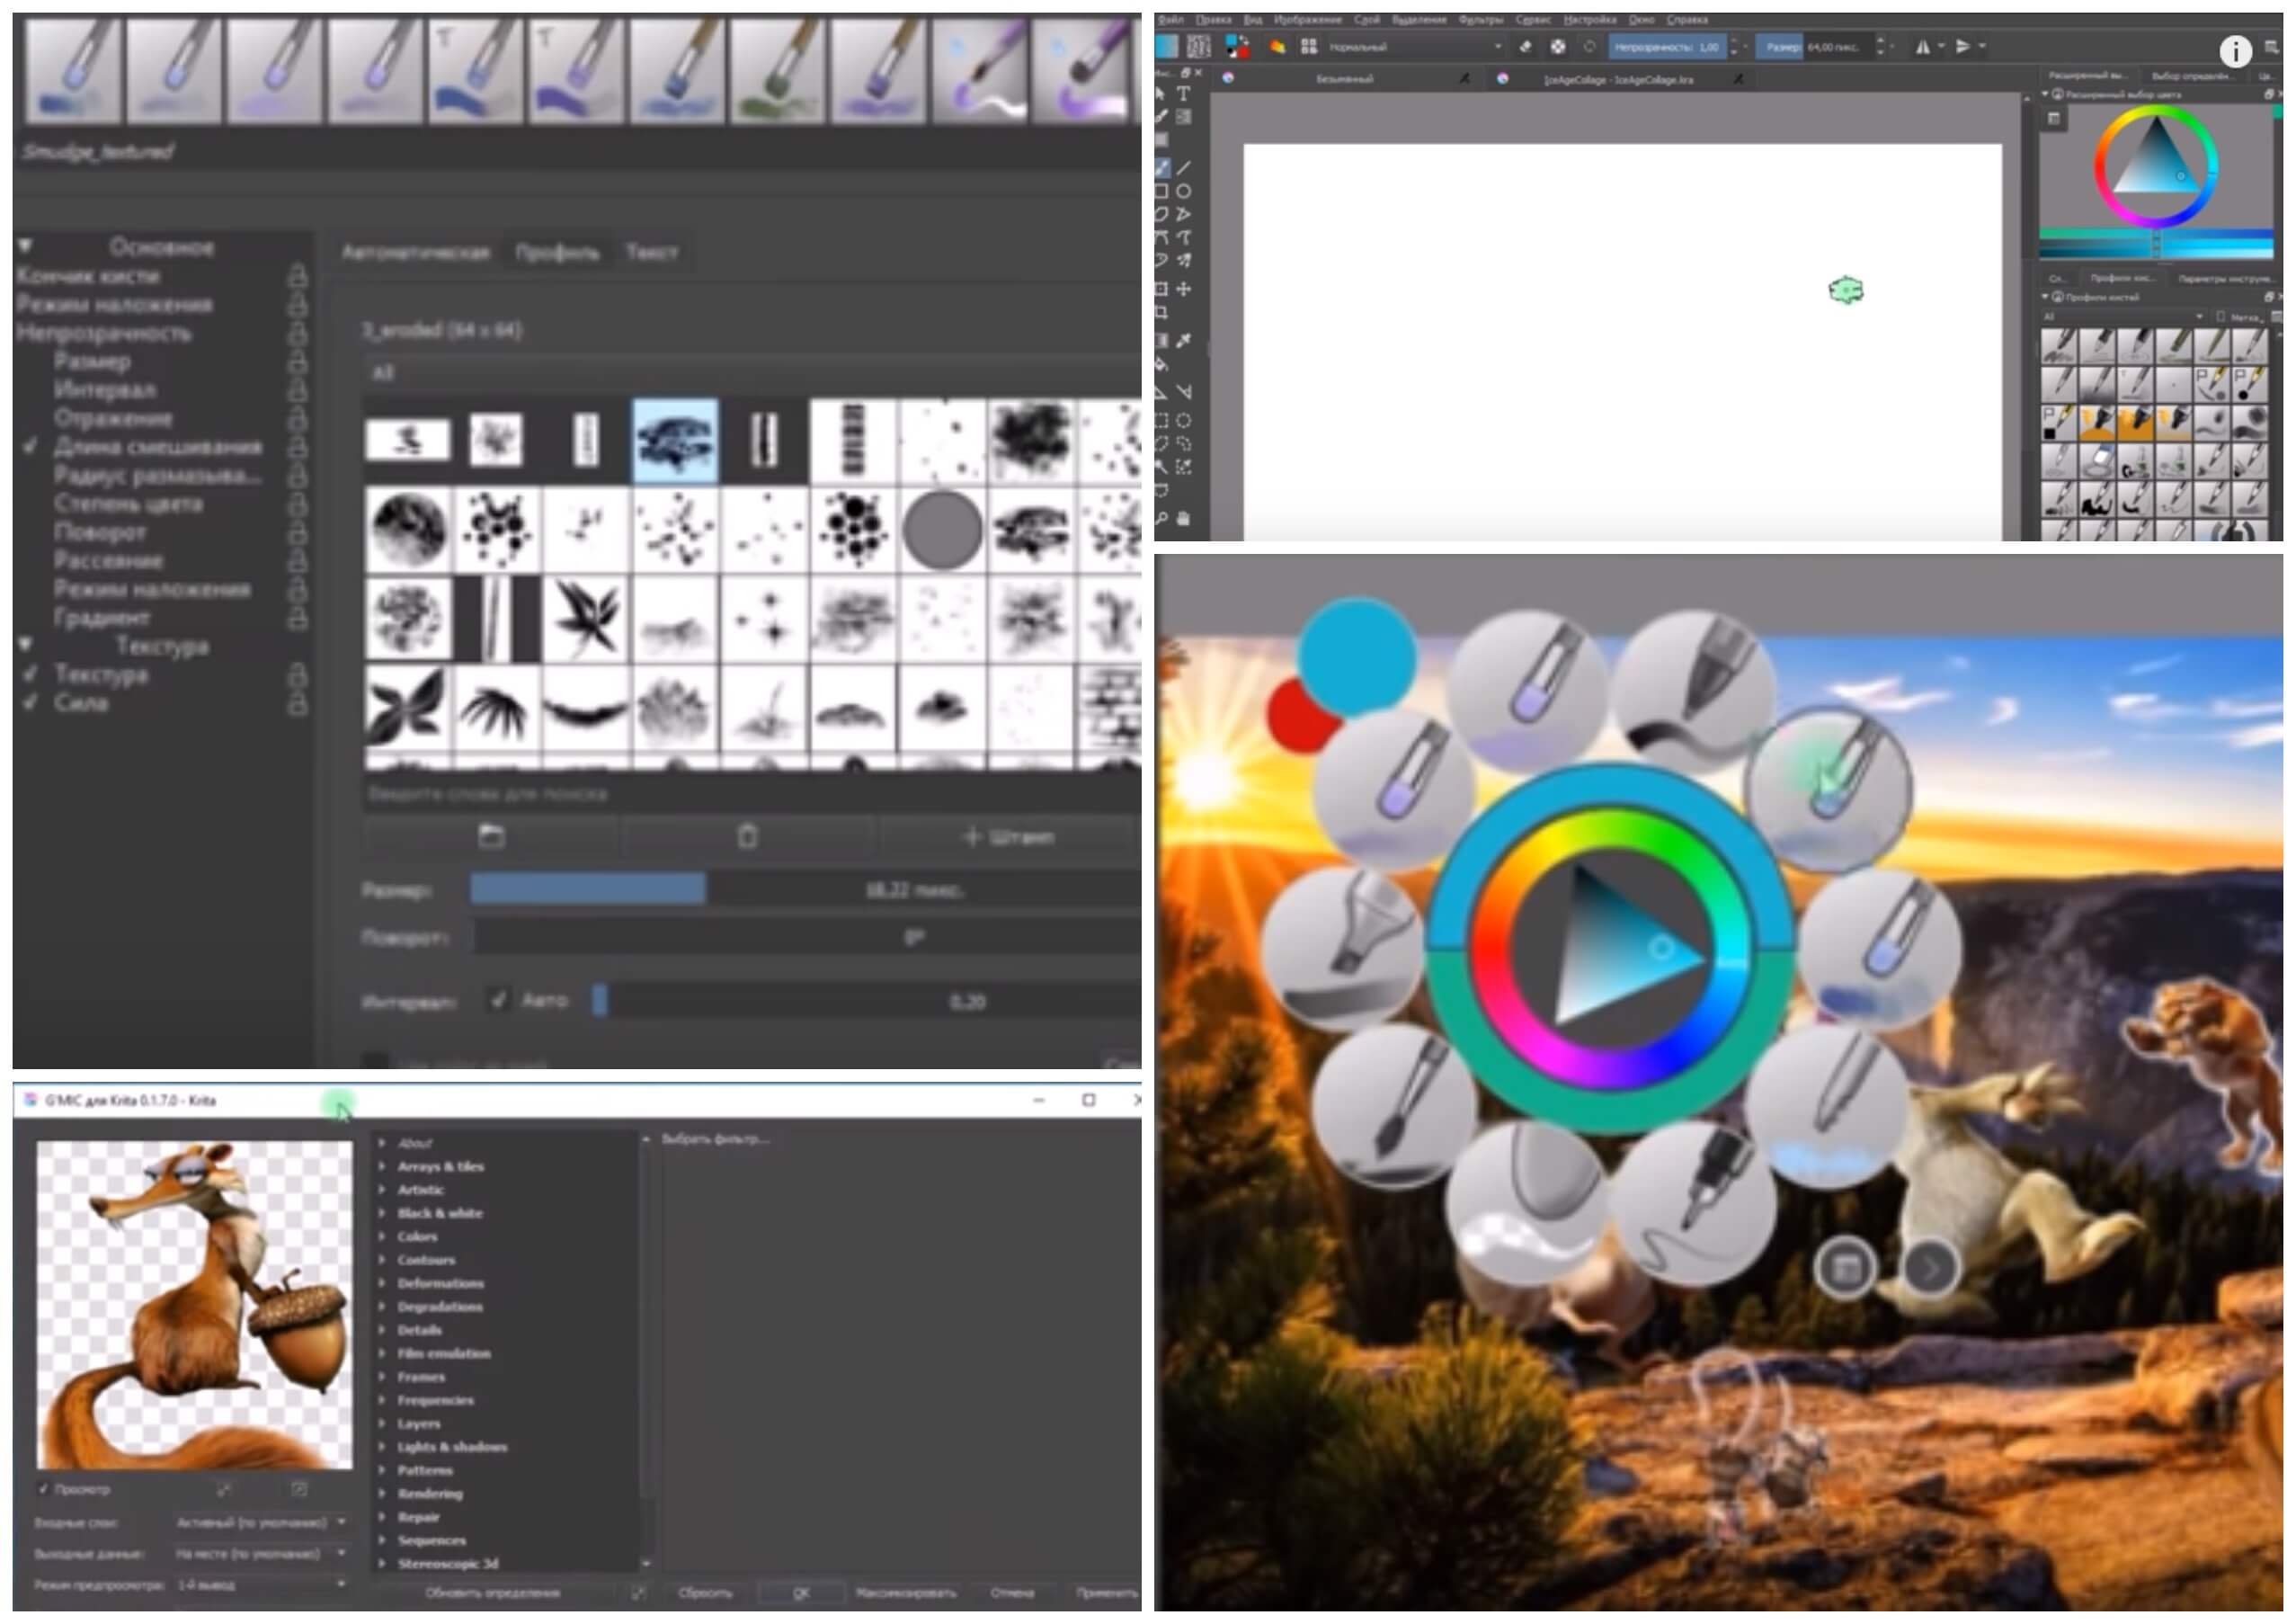
Task: Switch to IceAgeCollage document tab
Action: (1619, 79)
